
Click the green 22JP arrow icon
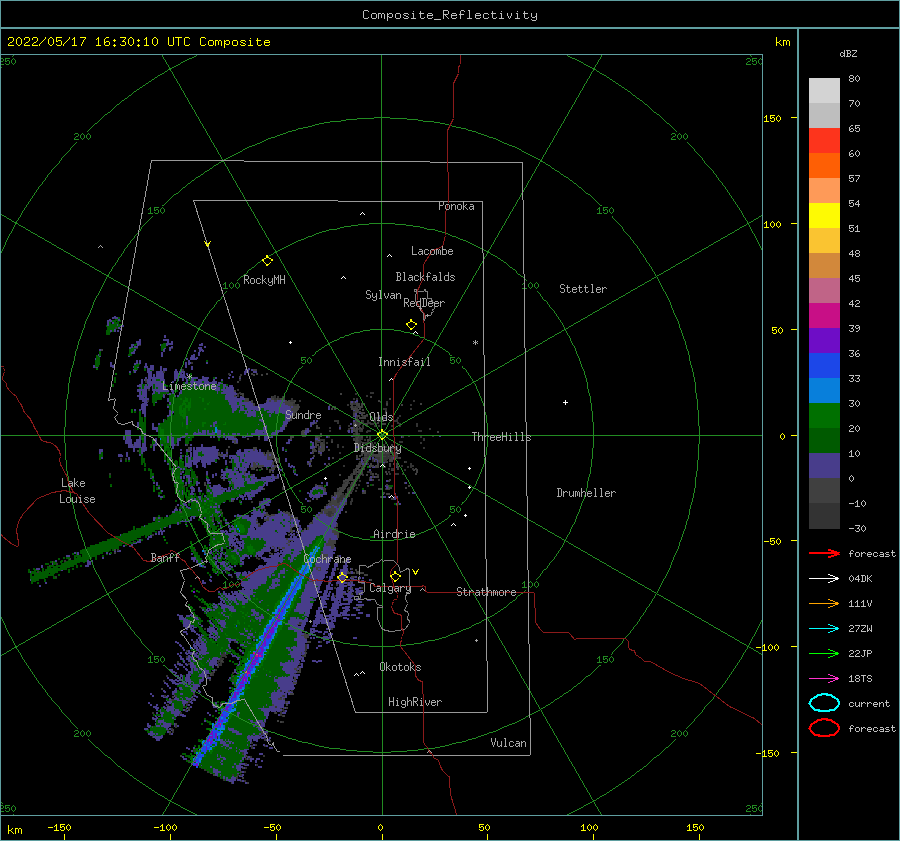pyautogui.click(x=824, y=653)
